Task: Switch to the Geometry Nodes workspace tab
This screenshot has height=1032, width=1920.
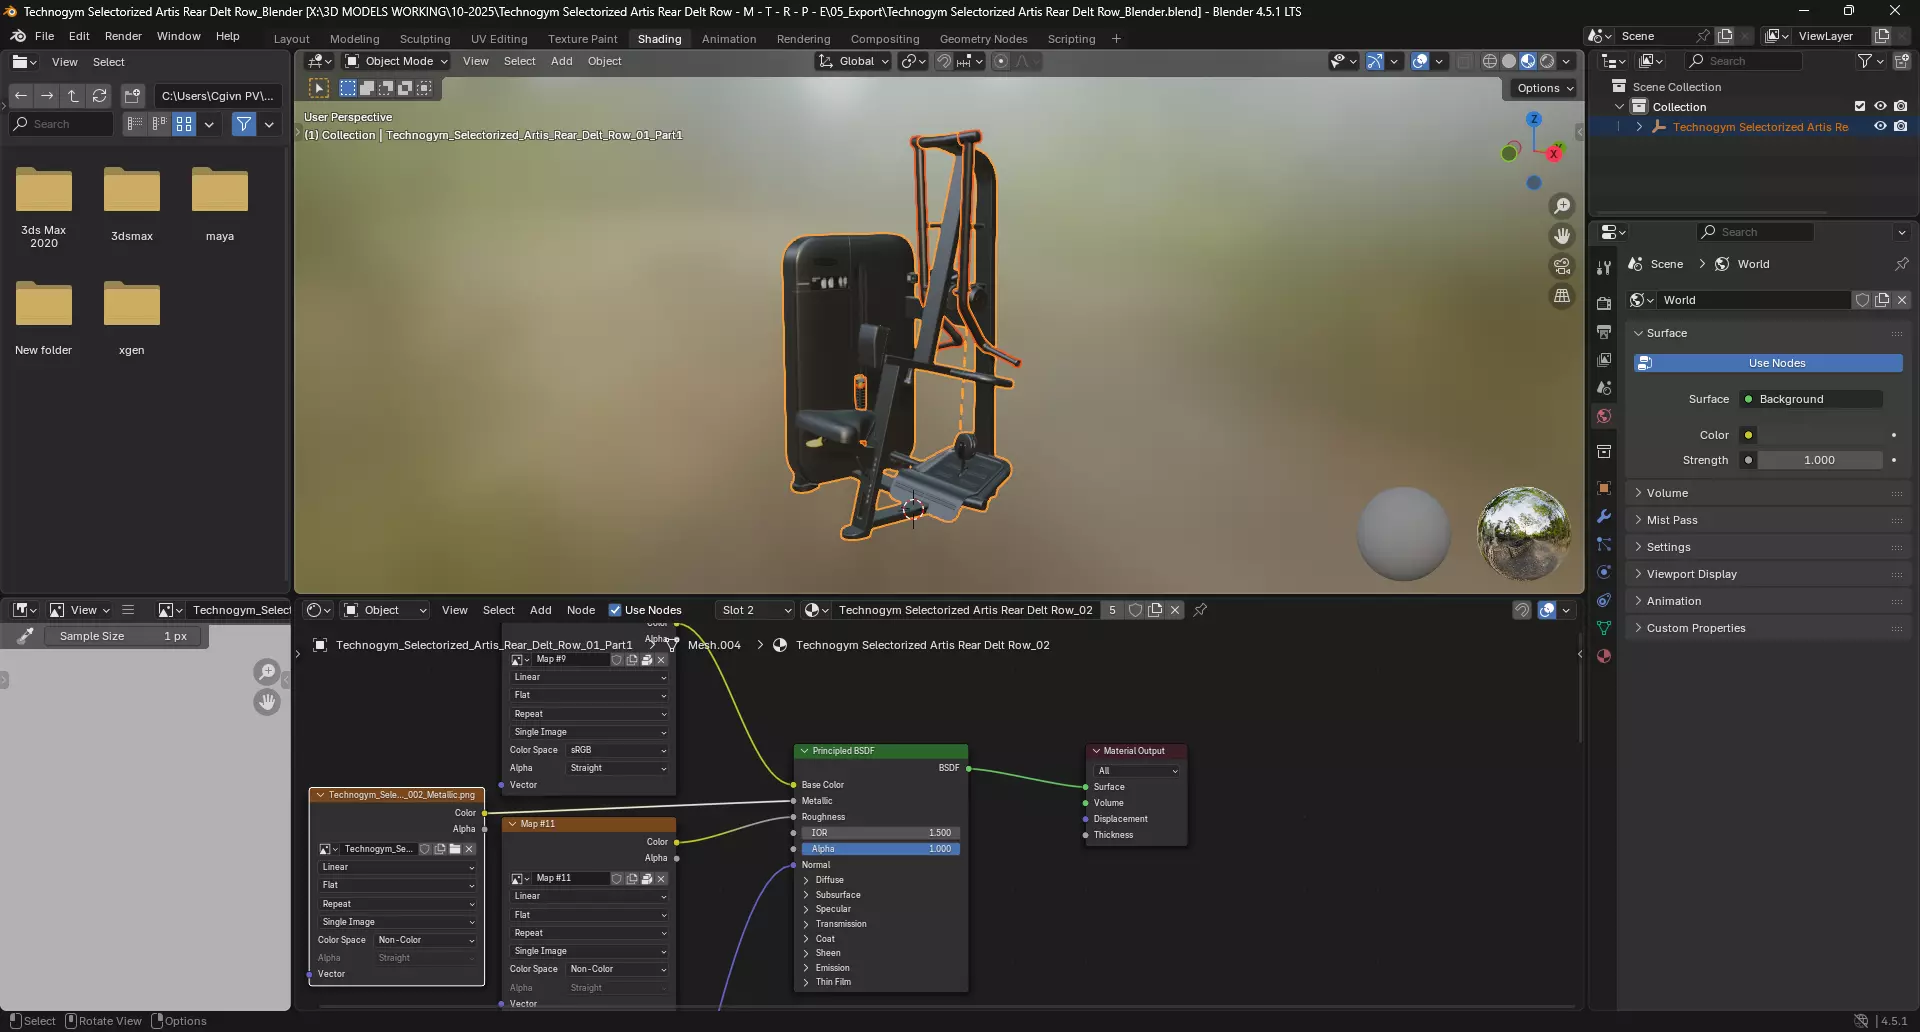Action: click(x=983, y=39)
